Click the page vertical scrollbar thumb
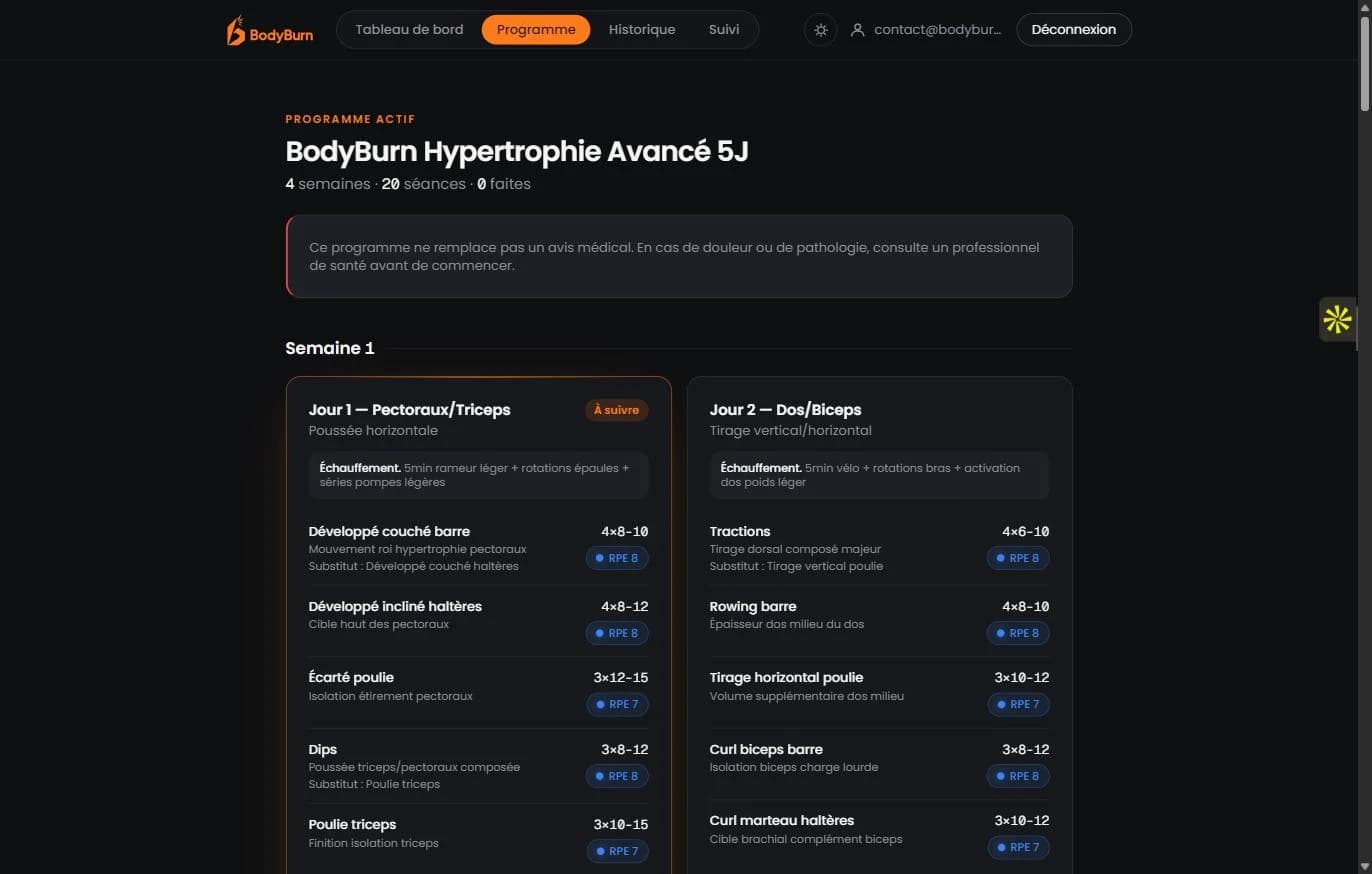1372x874 pixels. coord(1365,62)
